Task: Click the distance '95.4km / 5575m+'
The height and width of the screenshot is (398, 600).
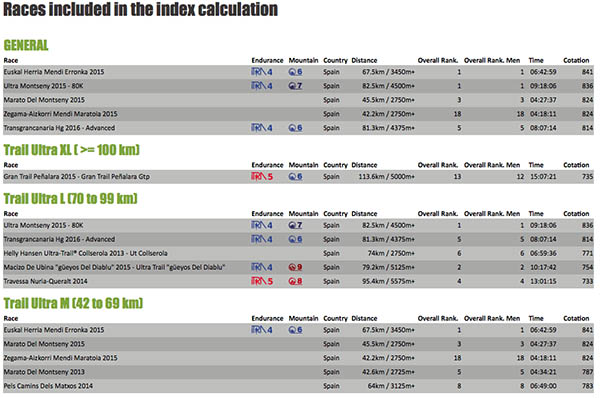Action: point(388,281)
